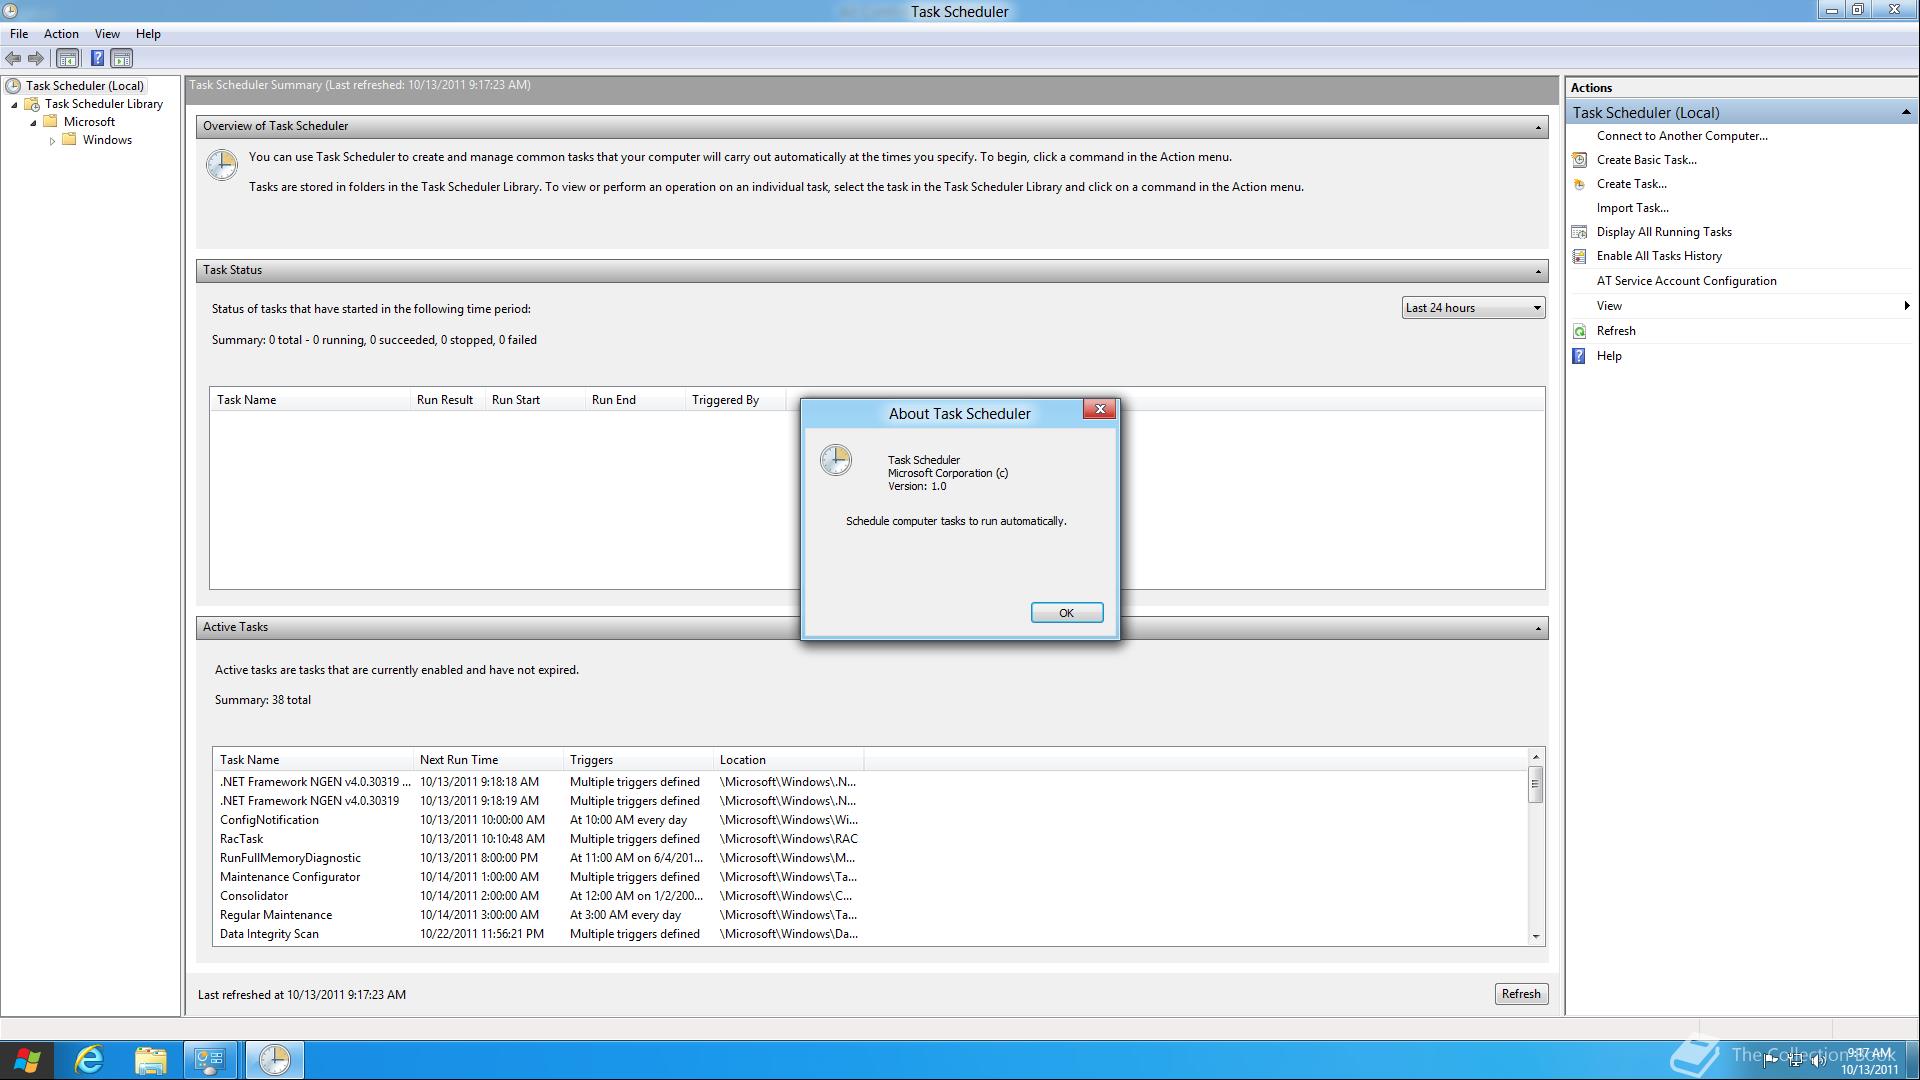Click the Task Scheduler taskbar icon

pos(274,1060)
